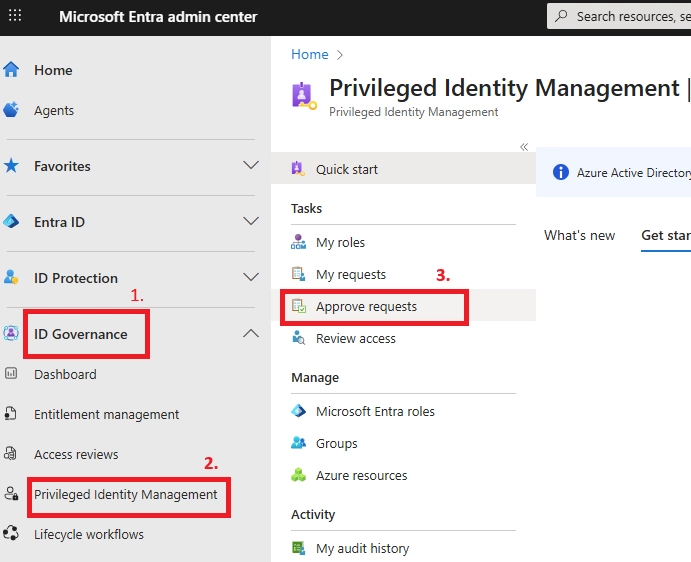Click the Search resources input field
Image resolution: width=691 pixels, height=562 pixels.
[619, 16]
